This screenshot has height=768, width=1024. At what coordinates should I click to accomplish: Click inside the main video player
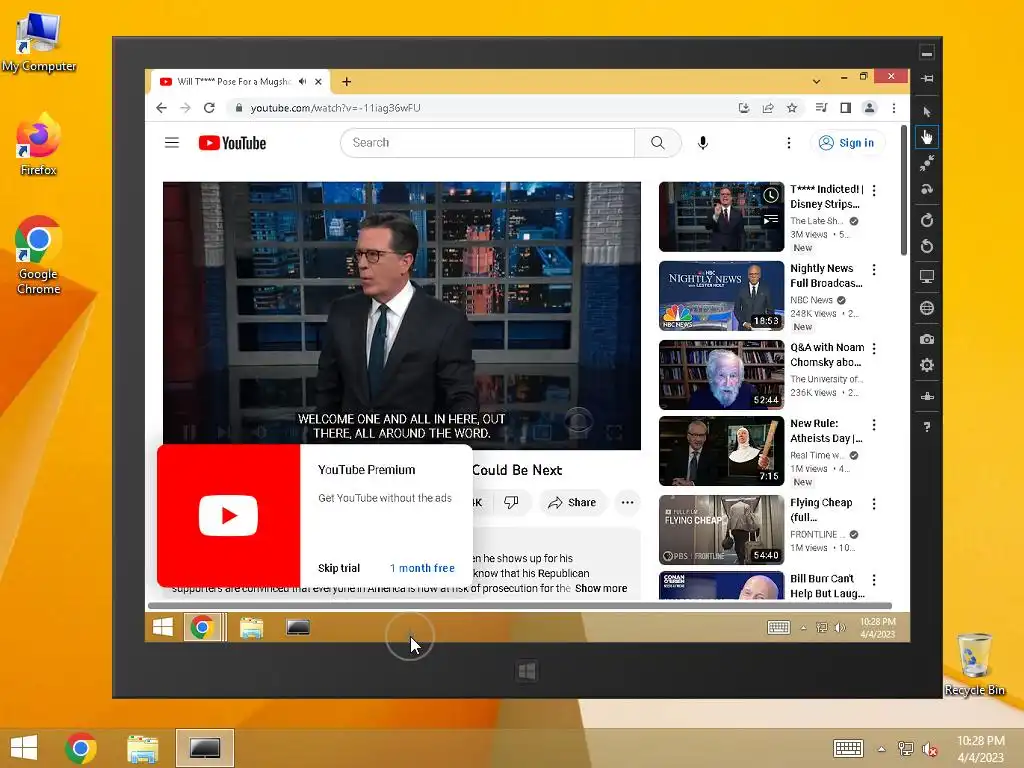(x=402, y=315)
